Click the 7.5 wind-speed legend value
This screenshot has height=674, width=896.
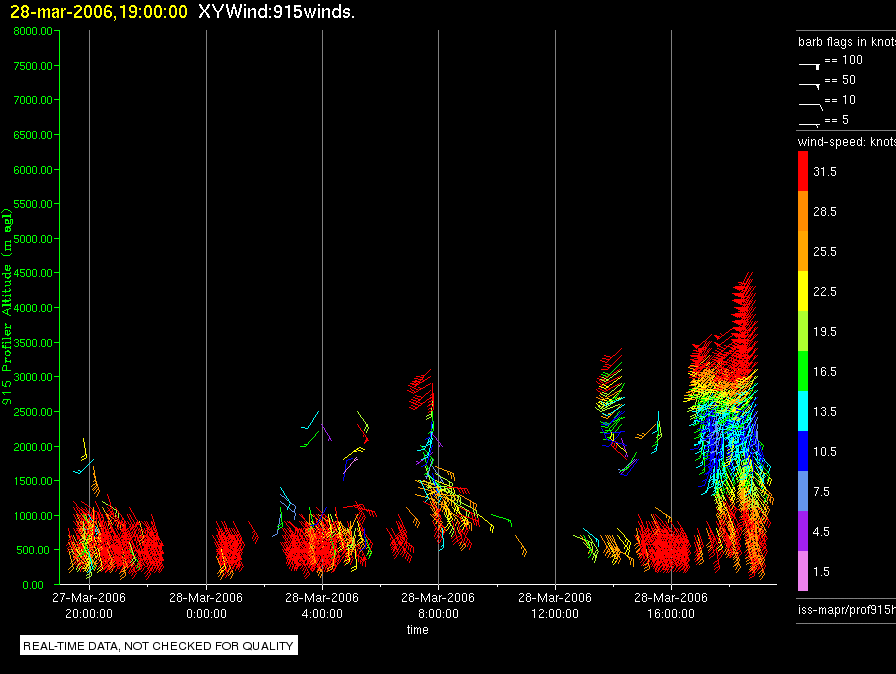point(821,492)
